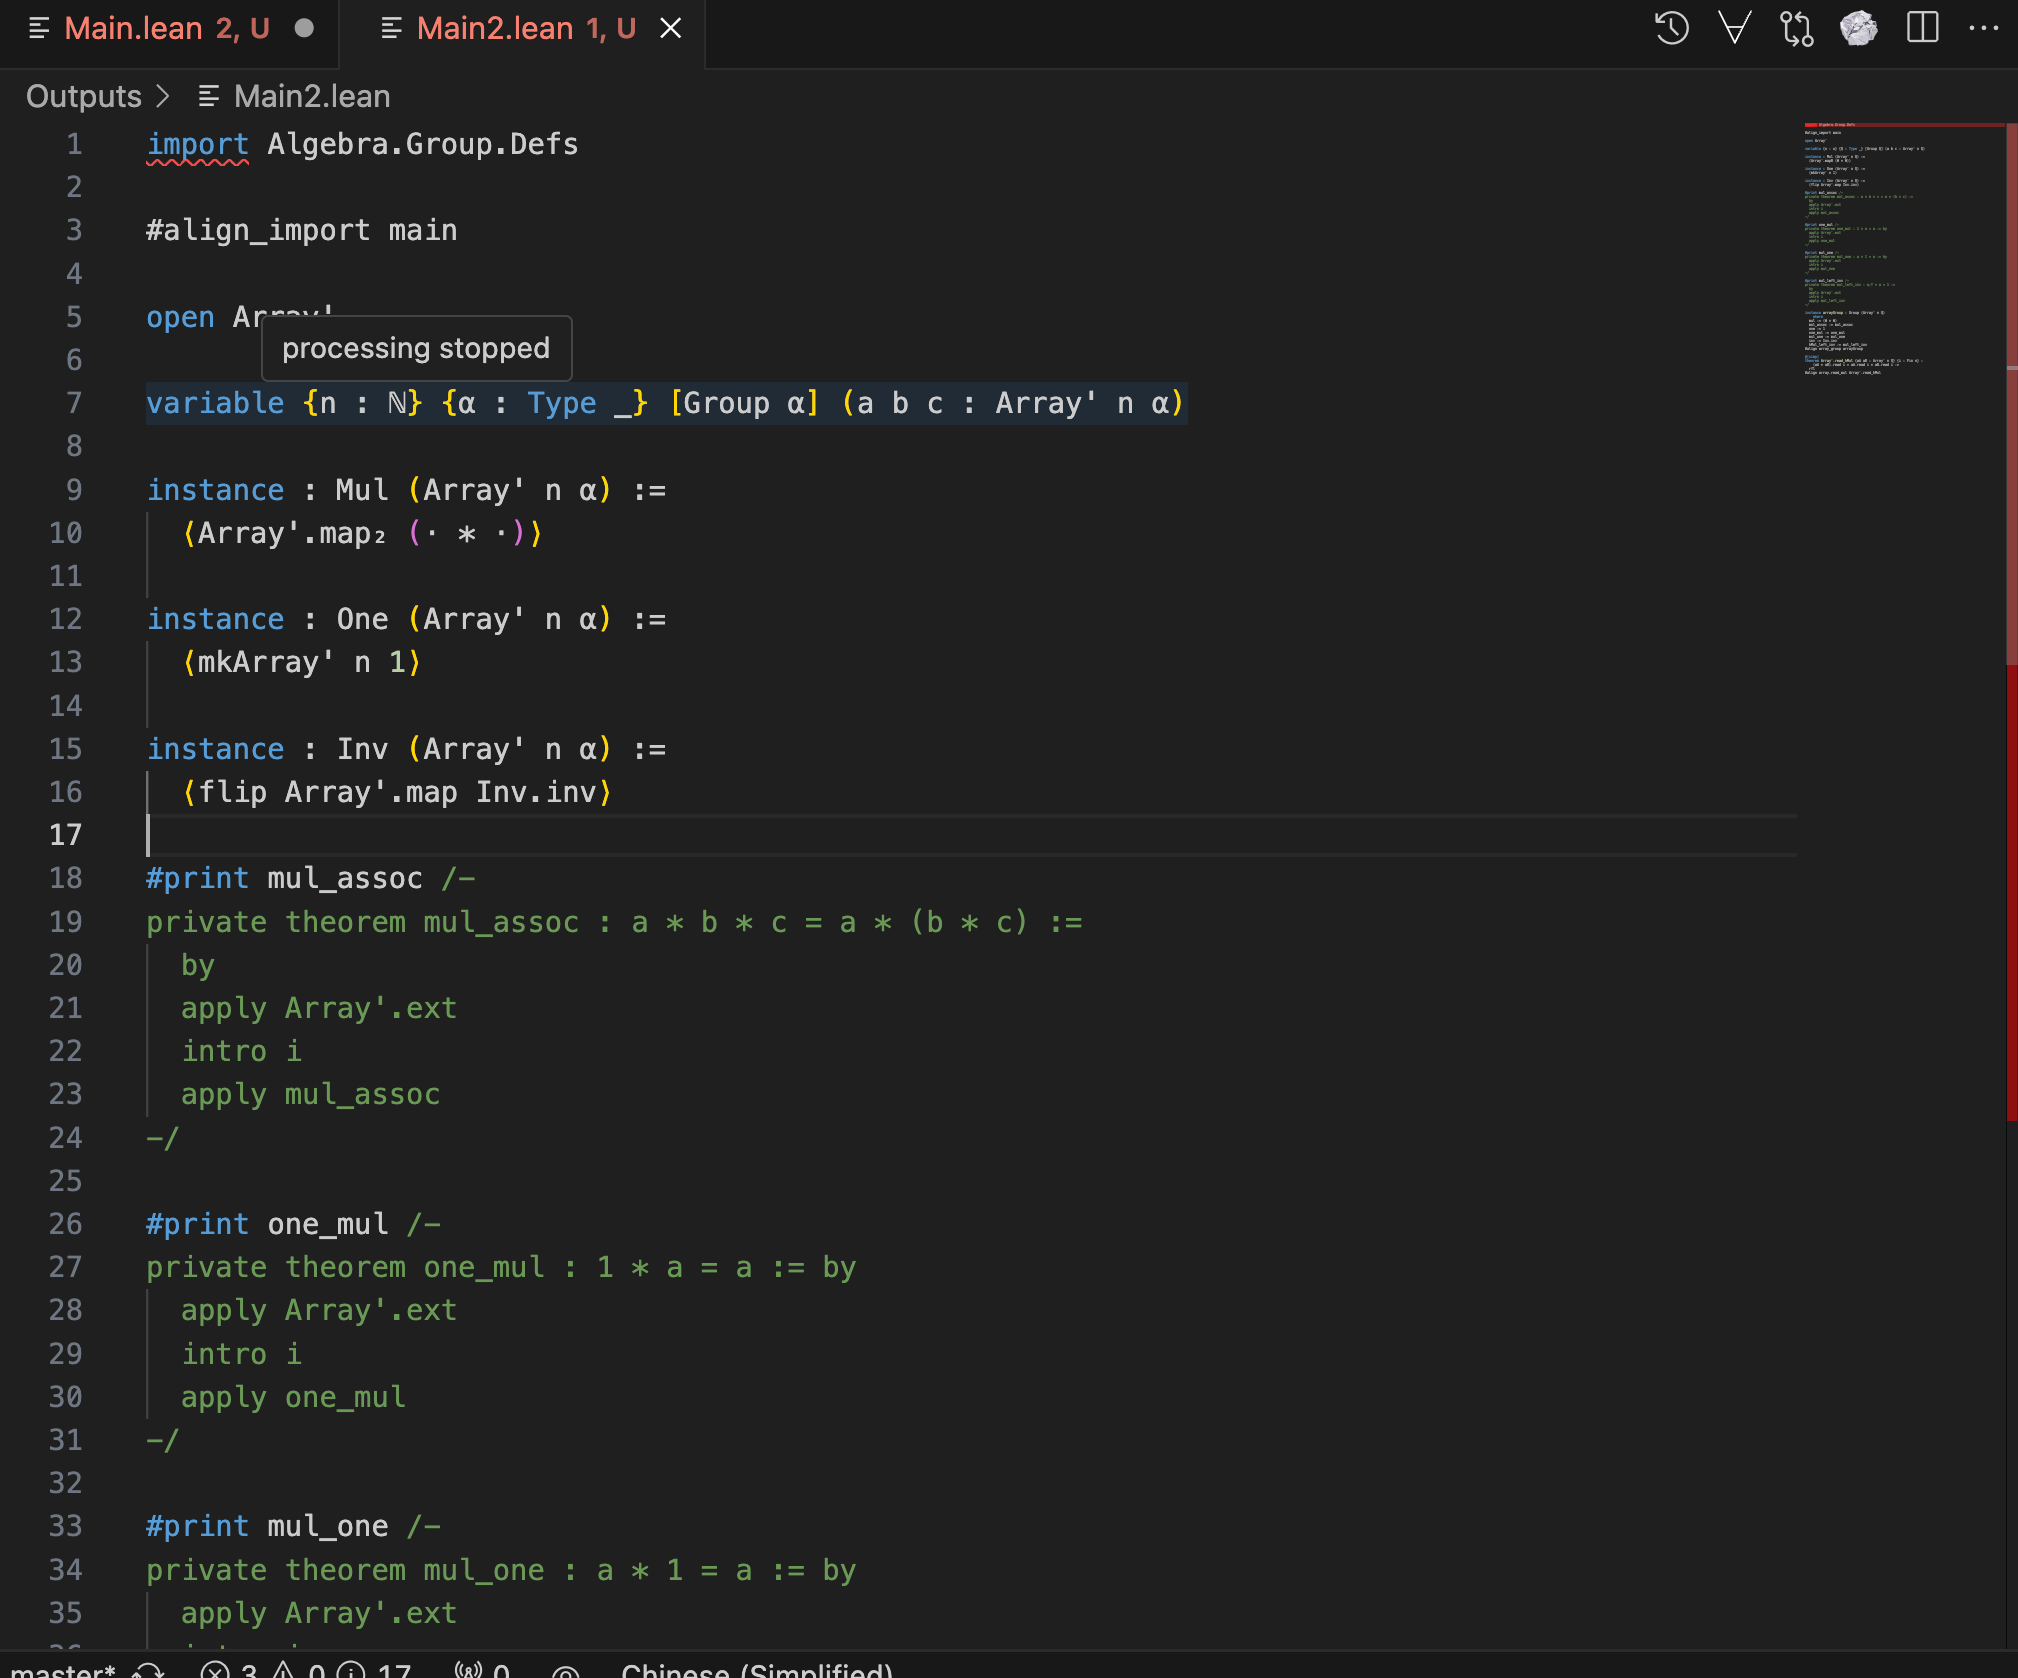Click the '#align_import main' text on line 3
The image size is (2018, 1678).
(x=302, y=231)
